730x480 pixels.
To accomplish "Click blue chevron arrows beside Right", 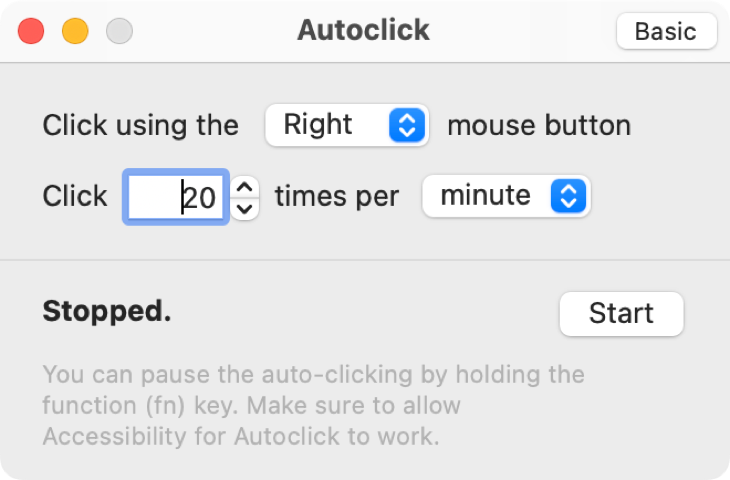I will click(406, 125).
